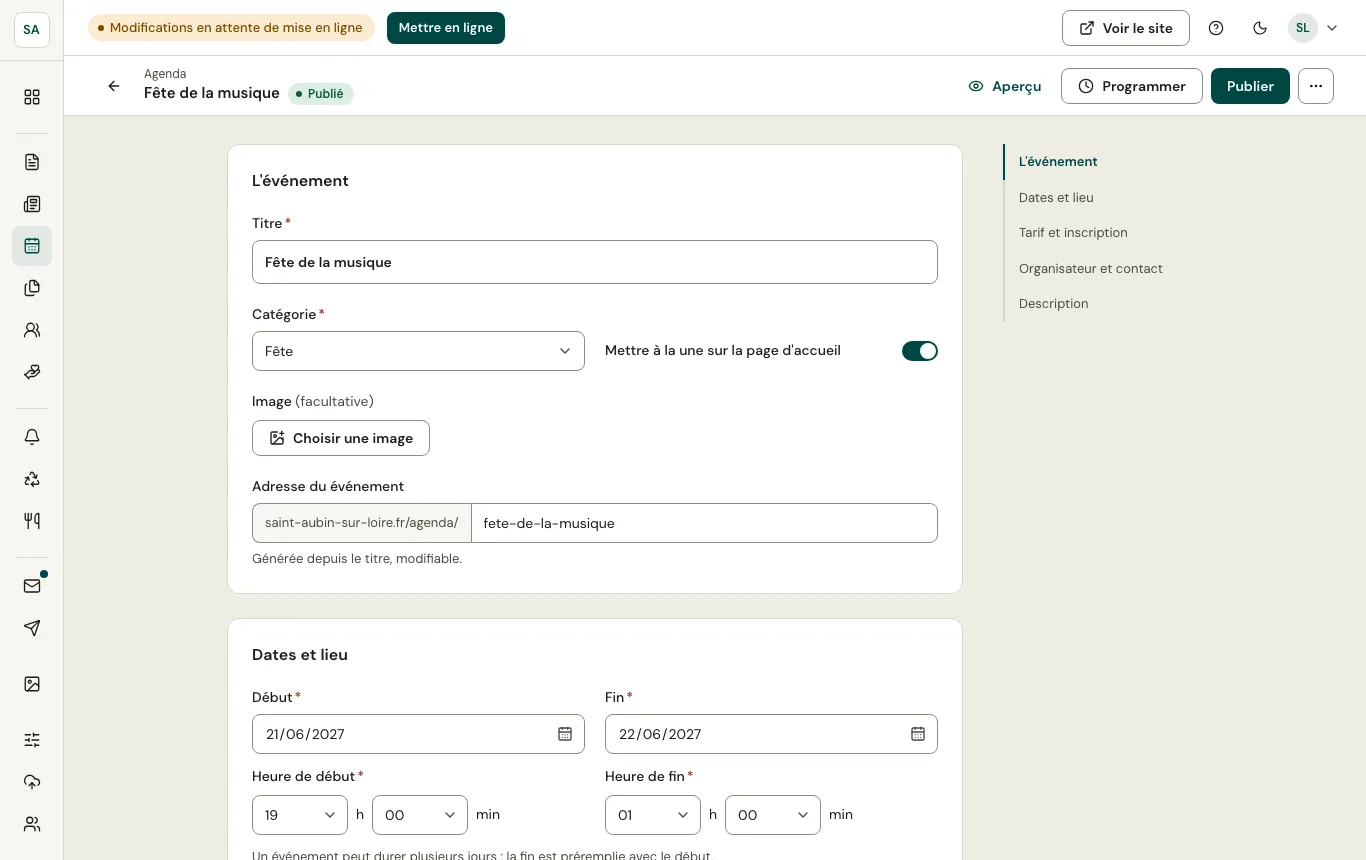Click the SA site logo
The width and height of the screenshot is (1366, 860).
tap(32, 30)
